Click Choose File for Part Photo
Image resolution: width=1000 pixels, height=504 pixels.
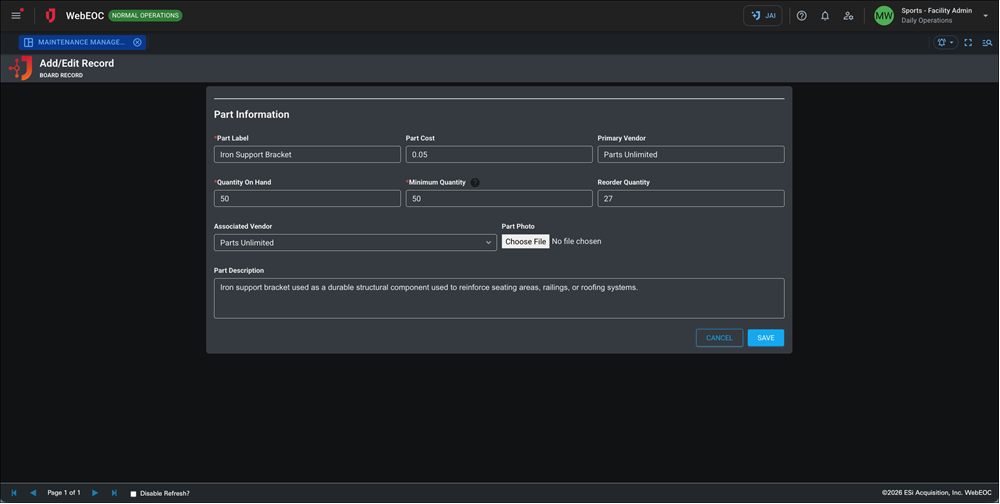(525, 242)
